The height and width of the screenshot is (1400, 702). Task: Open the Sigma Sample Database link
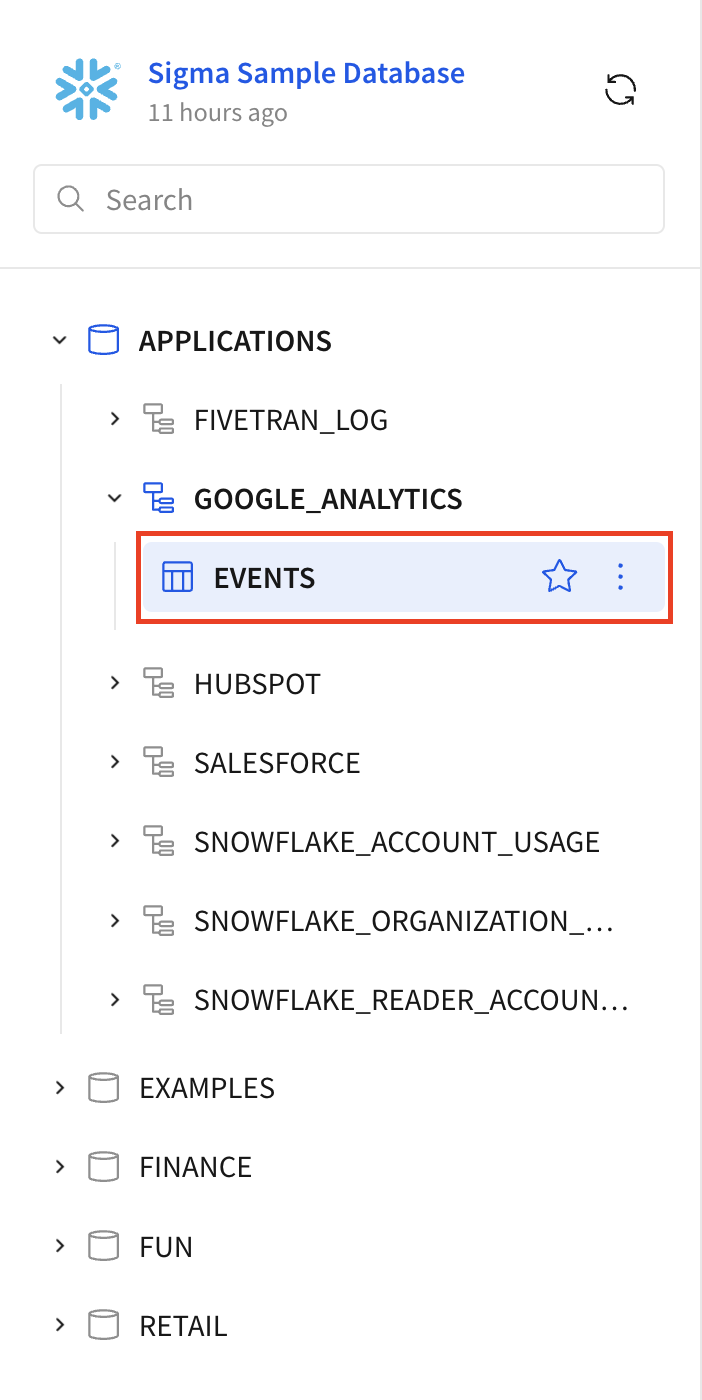tap(306, 73)
